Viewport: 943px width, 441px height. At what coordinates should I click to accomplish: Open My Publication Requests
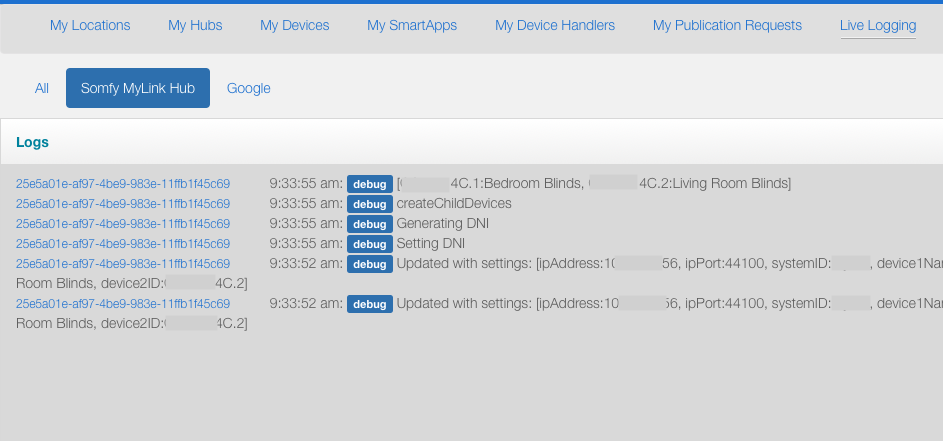click(727, 25)
